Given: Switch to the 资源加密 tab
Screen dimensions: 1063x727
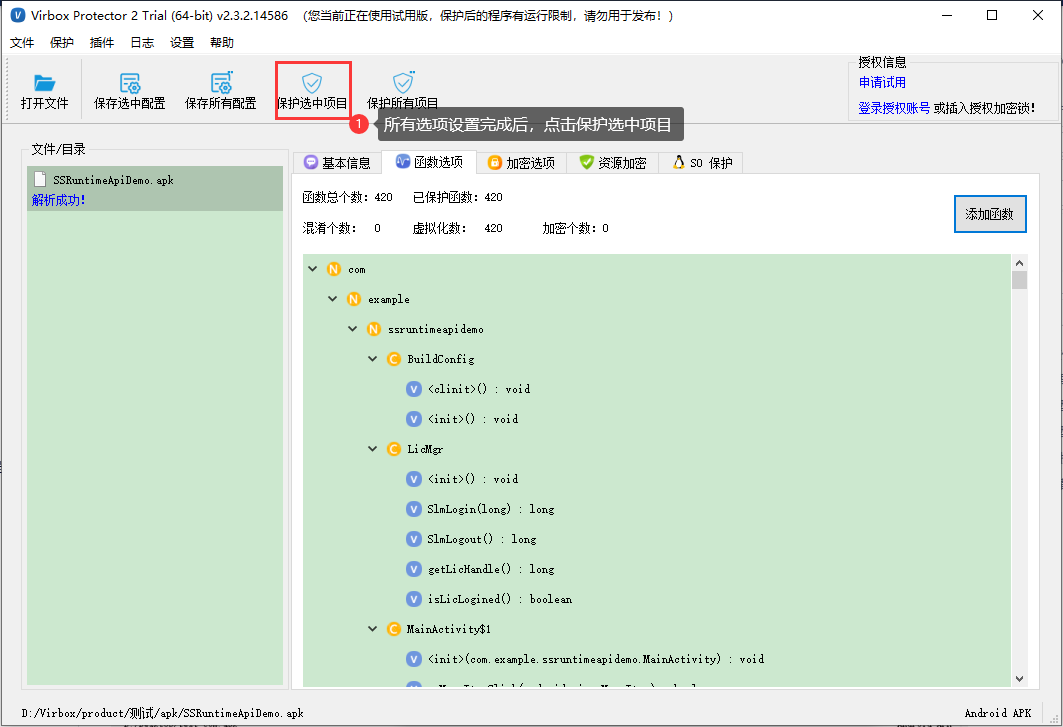Looking at the screenshot, I should pyautogui.click(x=613, y=163).
